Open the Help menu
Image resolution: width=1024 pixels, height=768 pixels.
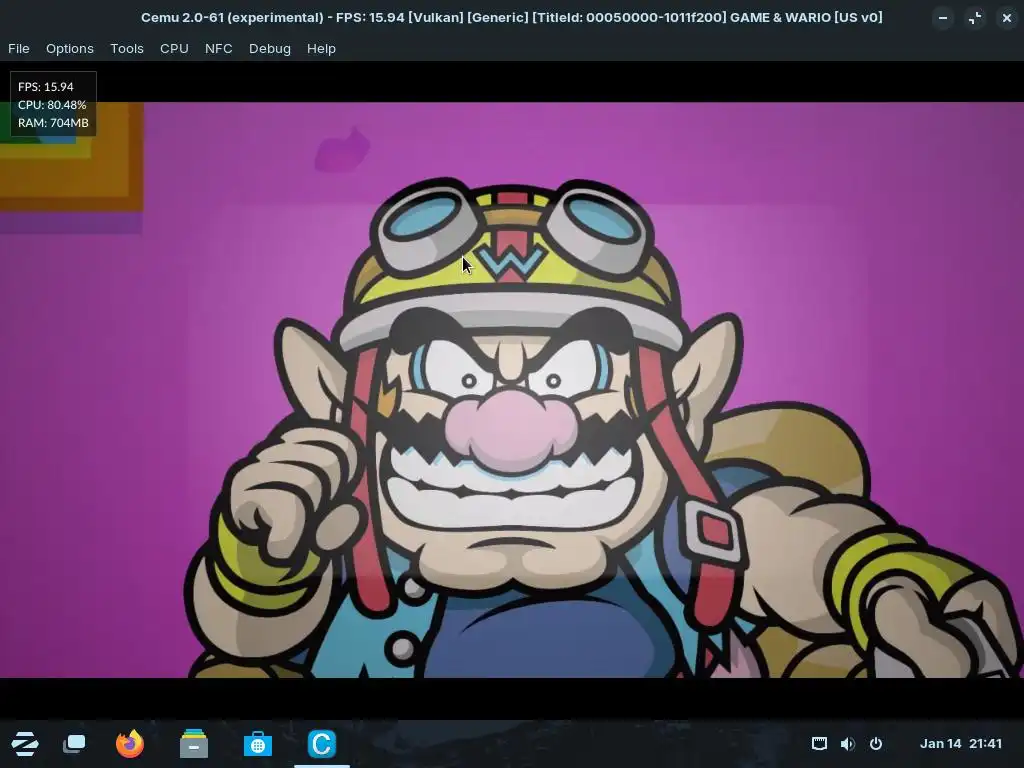point(321,48)
